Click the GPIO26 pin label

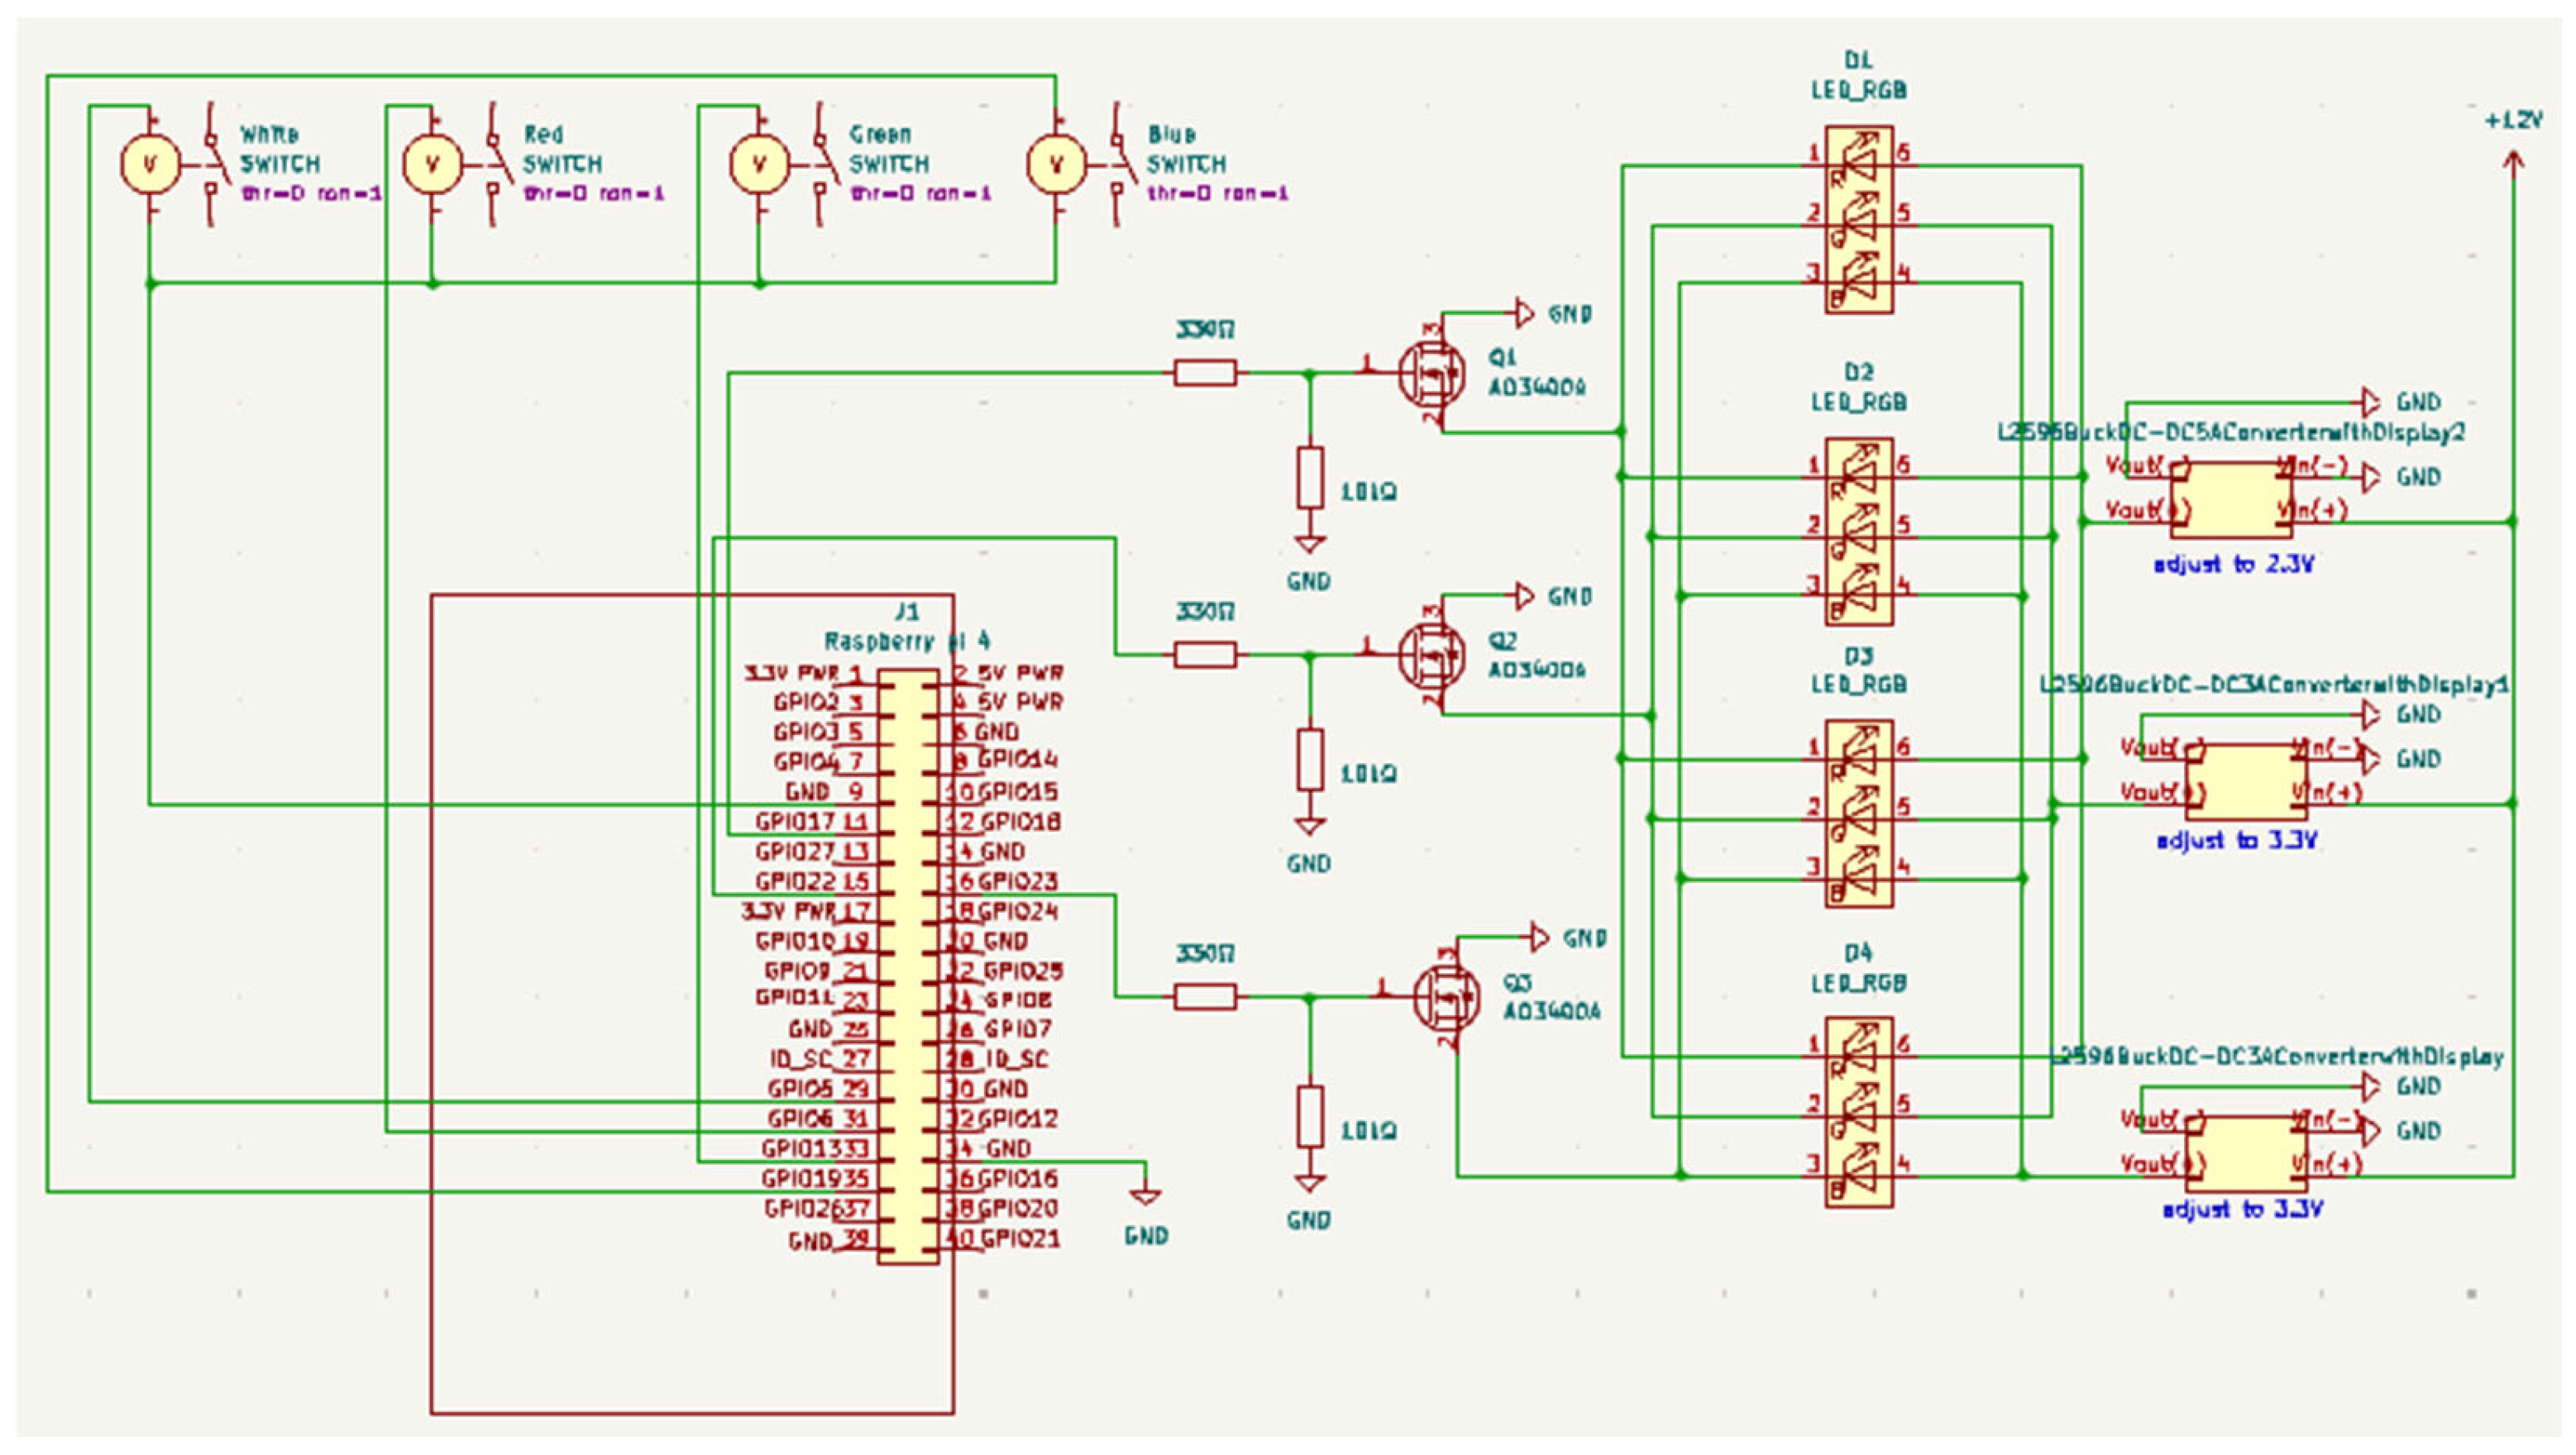click(x=805, y=1209)
